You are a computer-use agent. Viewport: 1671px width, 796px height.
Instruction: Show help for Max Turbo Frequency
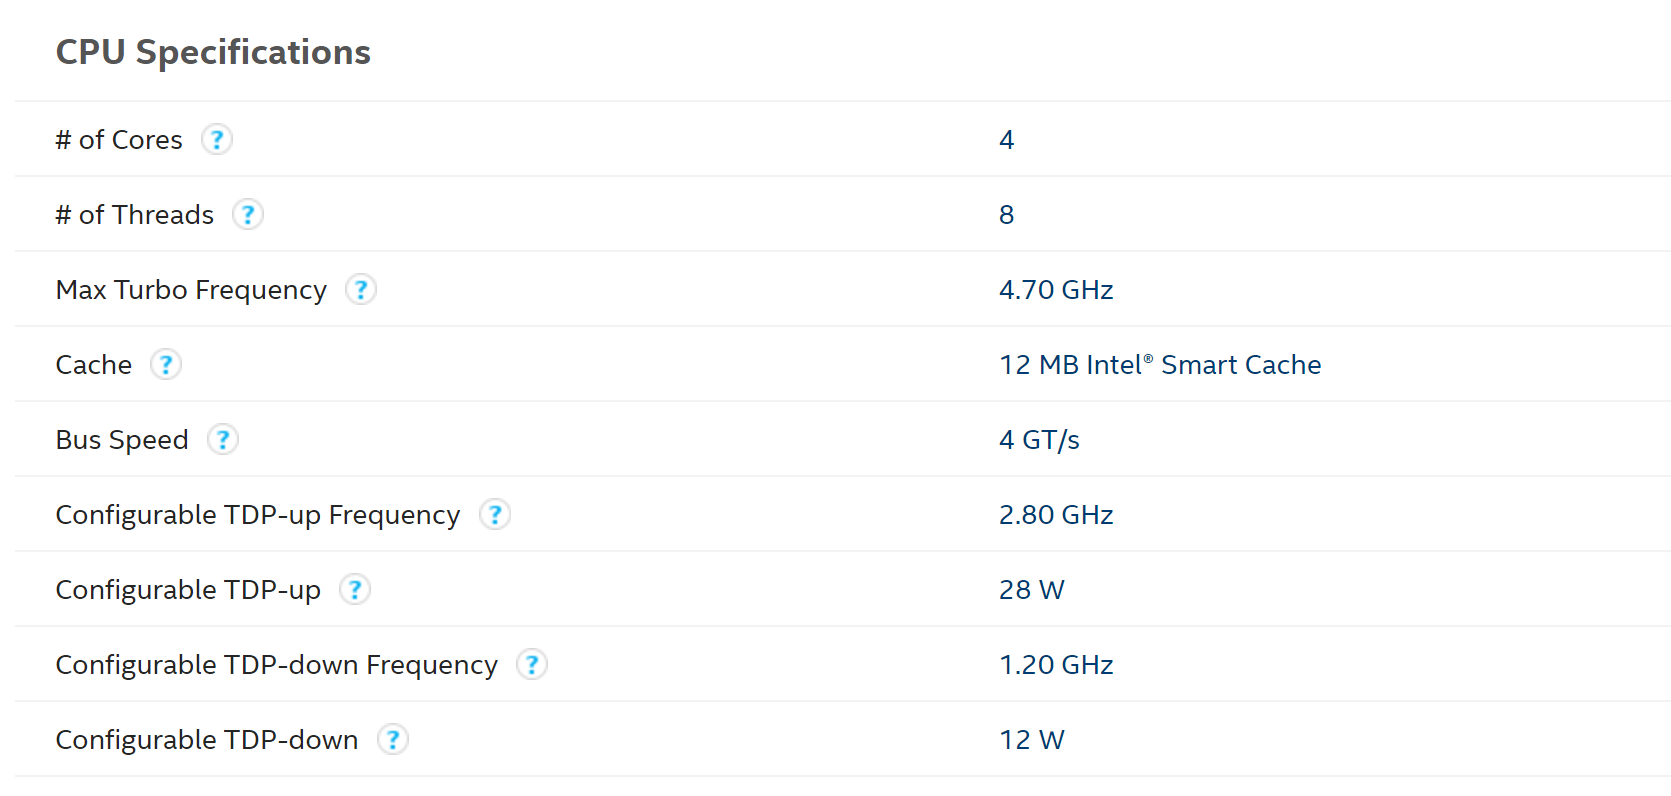(x=361, y=289)
